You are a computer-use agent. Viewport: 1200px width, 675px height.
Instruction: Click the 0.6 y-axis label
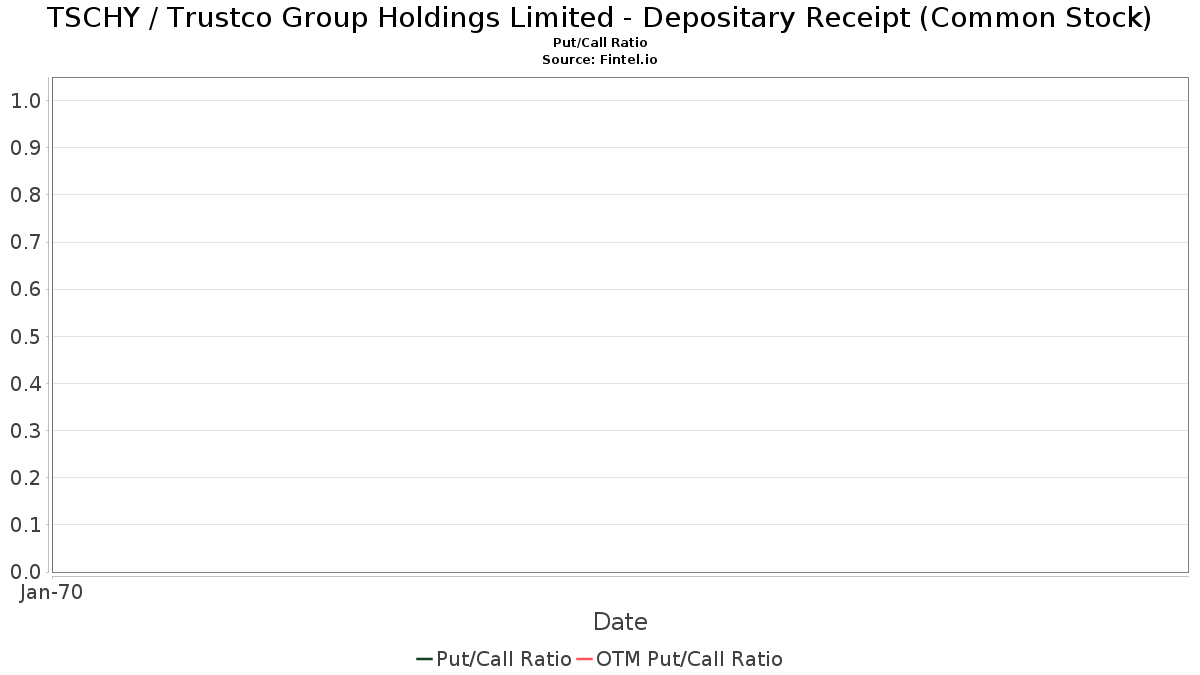point(25,289)
